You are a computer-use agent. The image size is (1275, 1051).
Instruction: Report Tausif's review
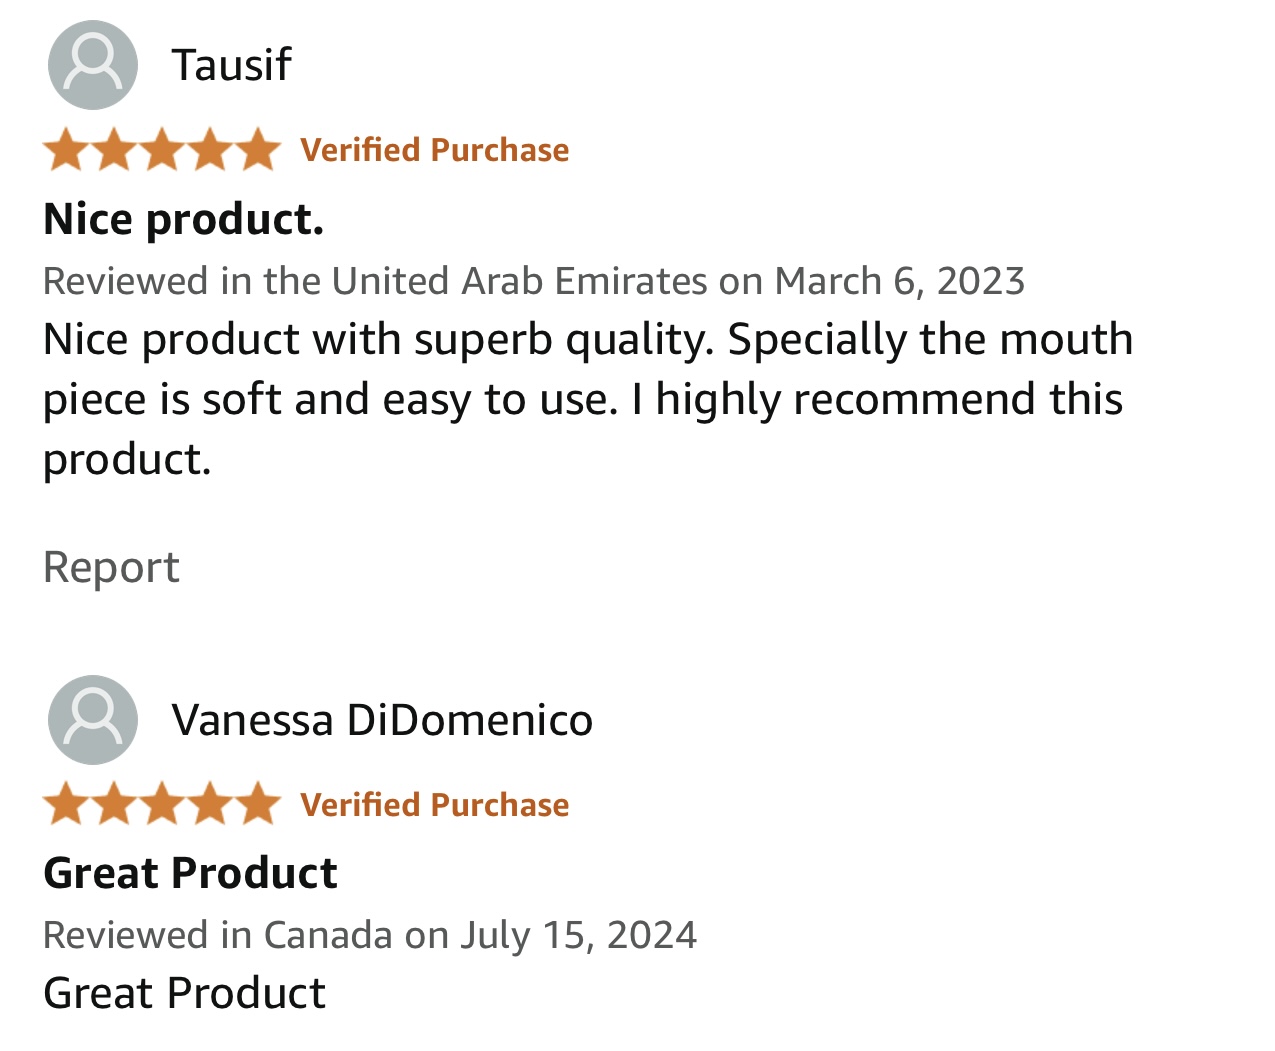(x=111, y=567)
